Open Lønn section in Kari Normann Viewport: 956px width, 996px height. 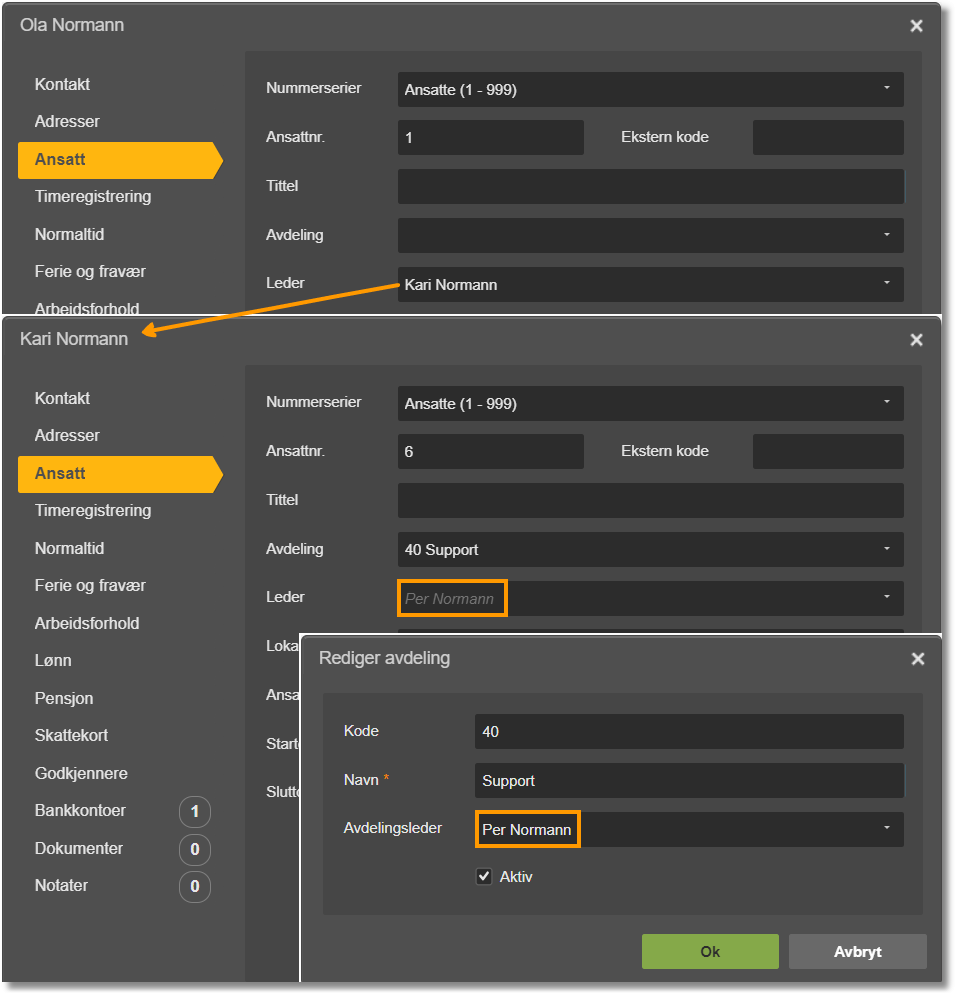53,661
